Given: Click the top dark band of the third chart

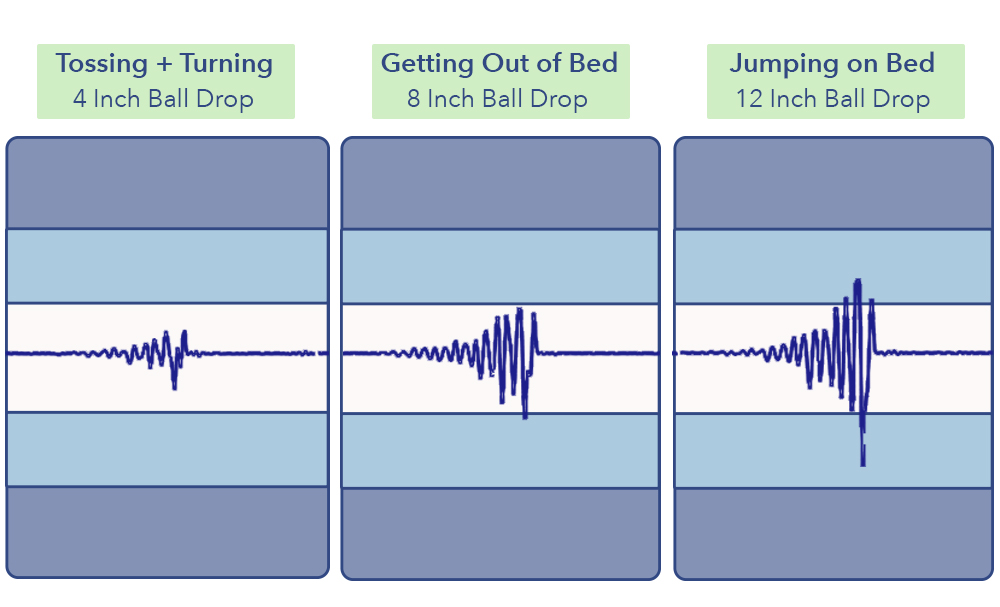Looking at the screenshot, I should [x=834, y=184].
